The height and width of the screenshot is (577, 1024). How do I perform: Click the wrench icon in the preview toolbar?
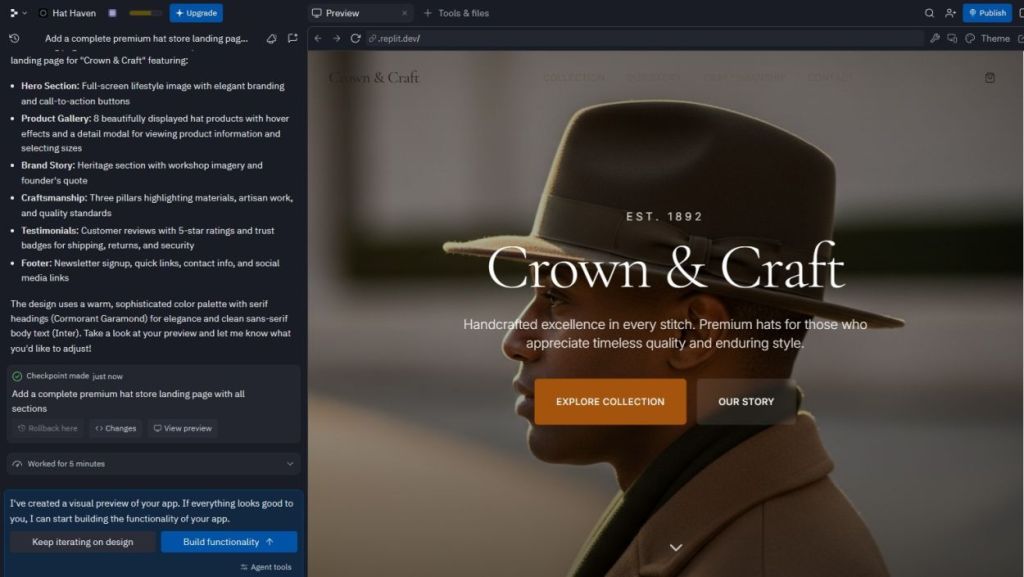[936, 38]
